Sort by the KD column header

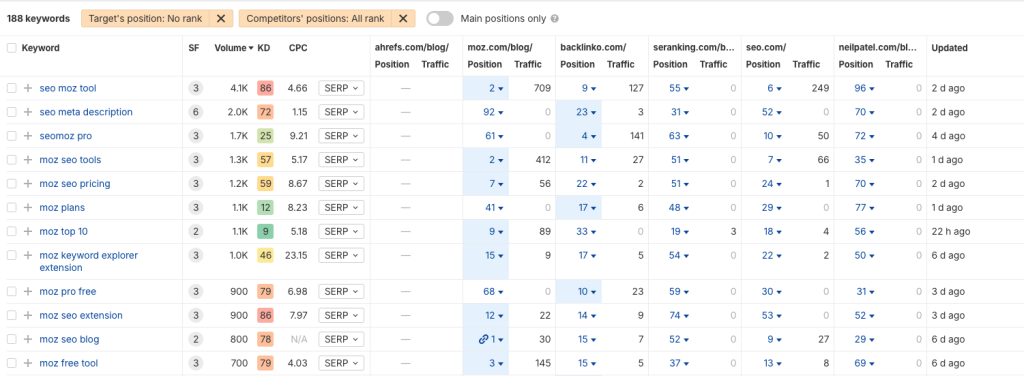click(264, 48)
